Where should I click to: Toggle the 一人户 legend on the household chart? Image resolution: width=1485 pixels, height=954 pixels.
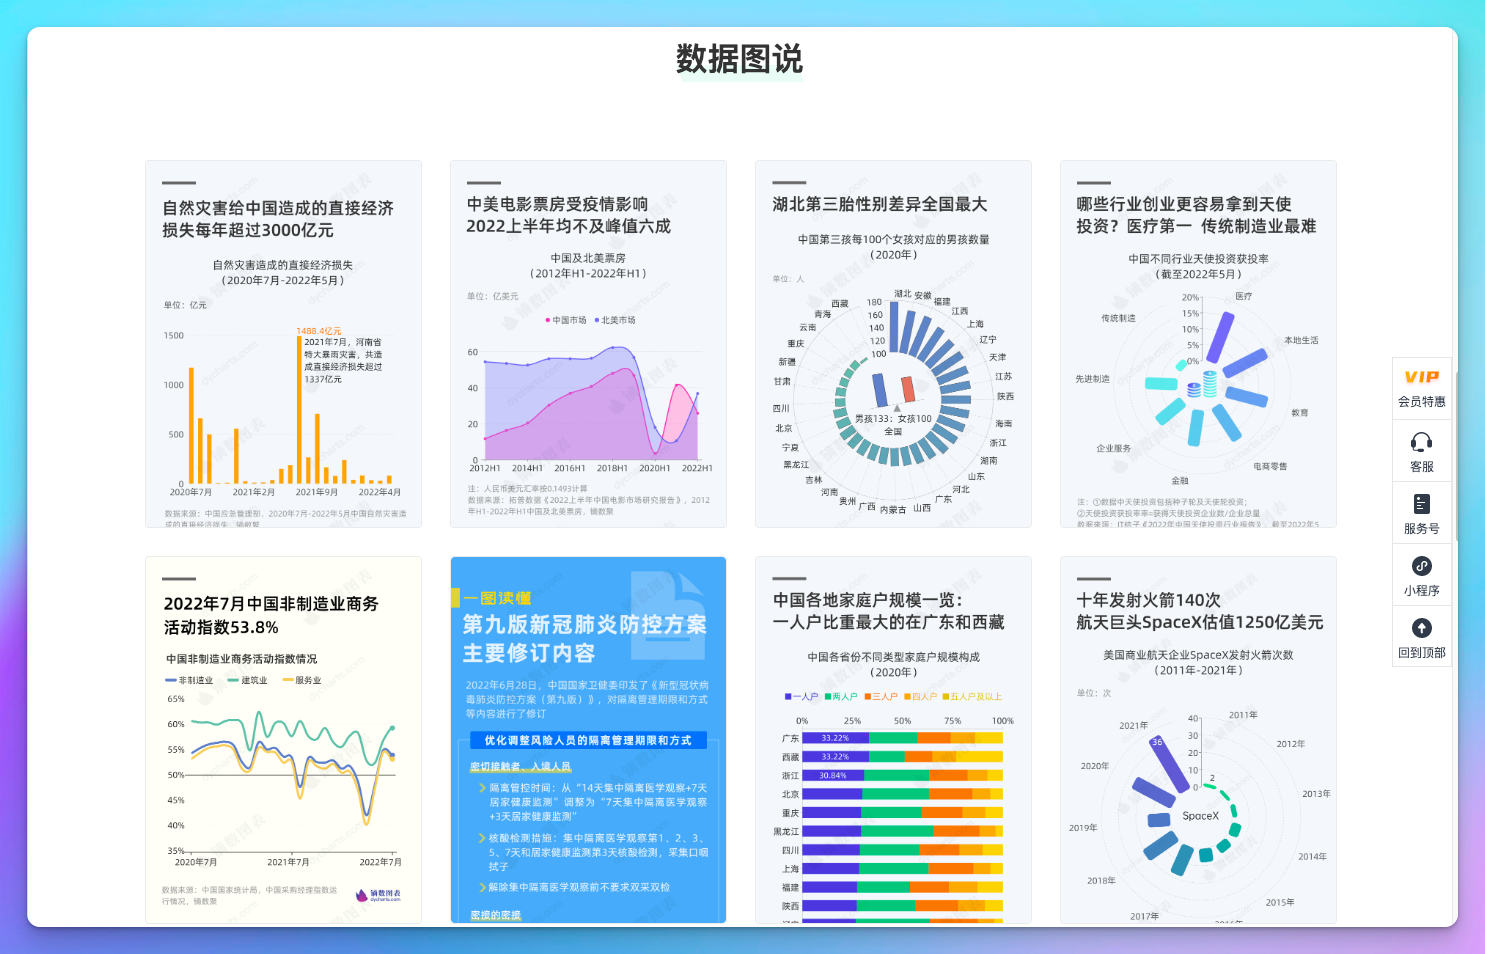point(800,696)
